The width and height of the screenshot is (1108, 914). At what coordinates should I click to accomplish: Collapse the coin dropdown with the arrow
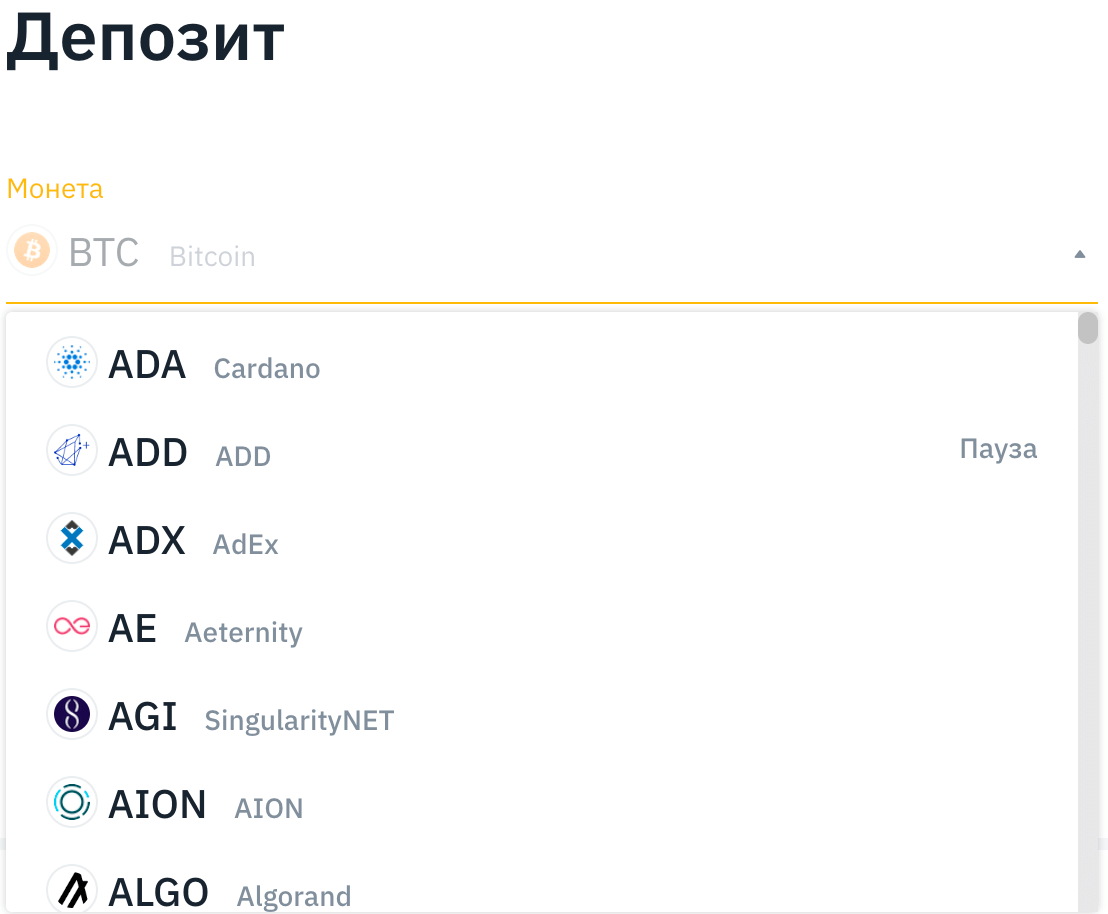[x=1079, y=254]
